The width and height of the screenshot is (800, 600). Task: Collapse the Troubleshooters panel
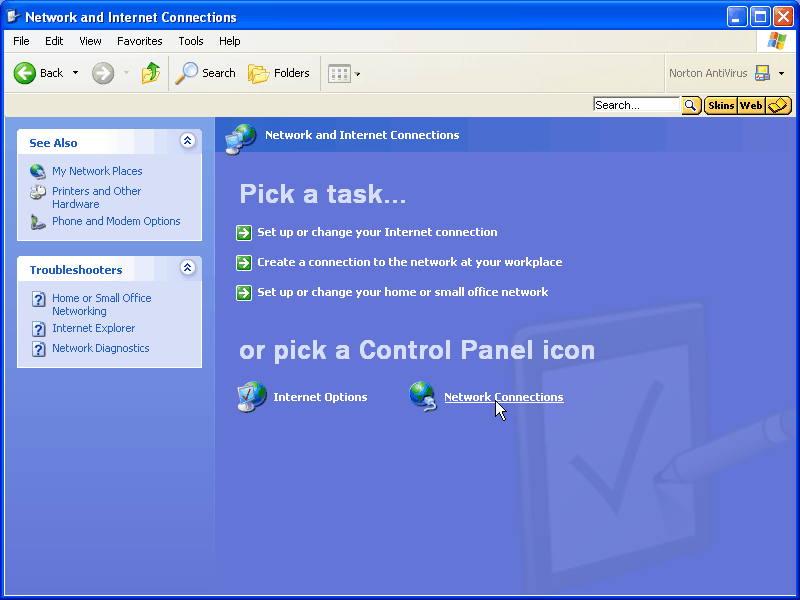(x=187, y=269)
